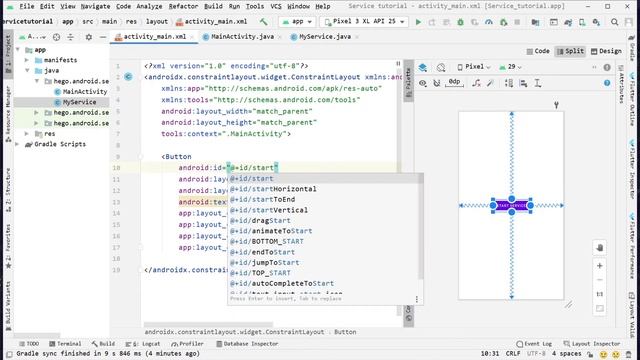640x360 pixels.
Task: Open the VCS menu
Action: (x=276, y=7)
